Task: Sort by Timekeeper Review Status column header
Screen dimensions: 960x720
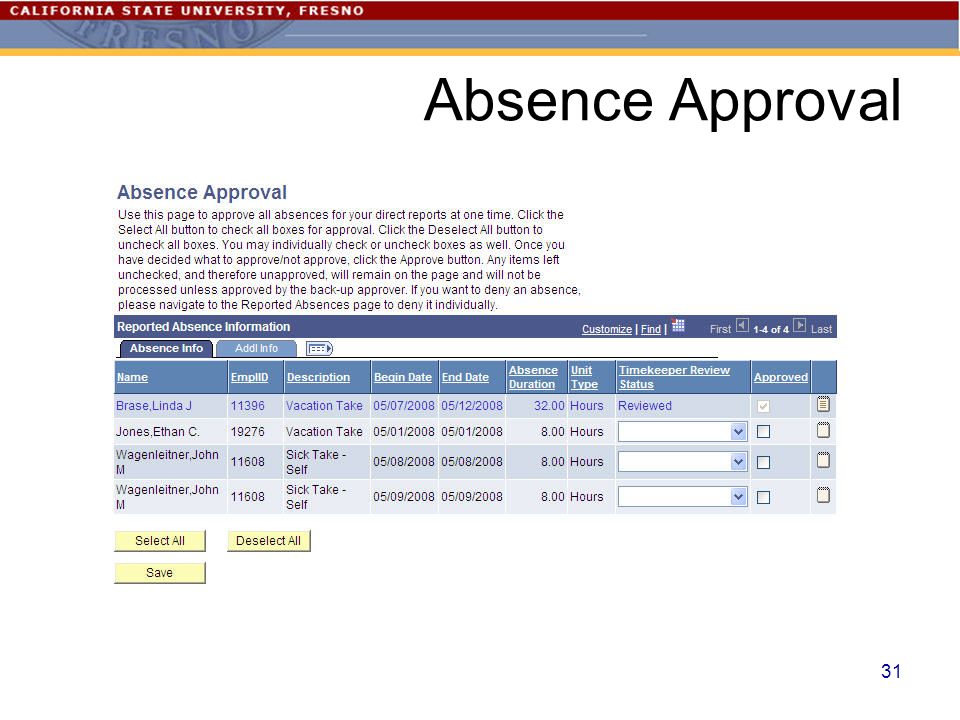Action: pyautogui.click(x=674, y=377)
